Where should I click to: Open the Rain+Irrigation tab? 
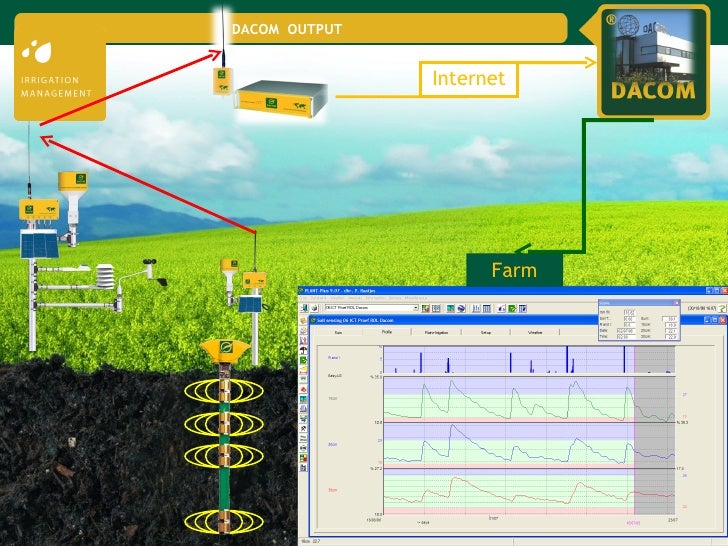click(436, 332)
